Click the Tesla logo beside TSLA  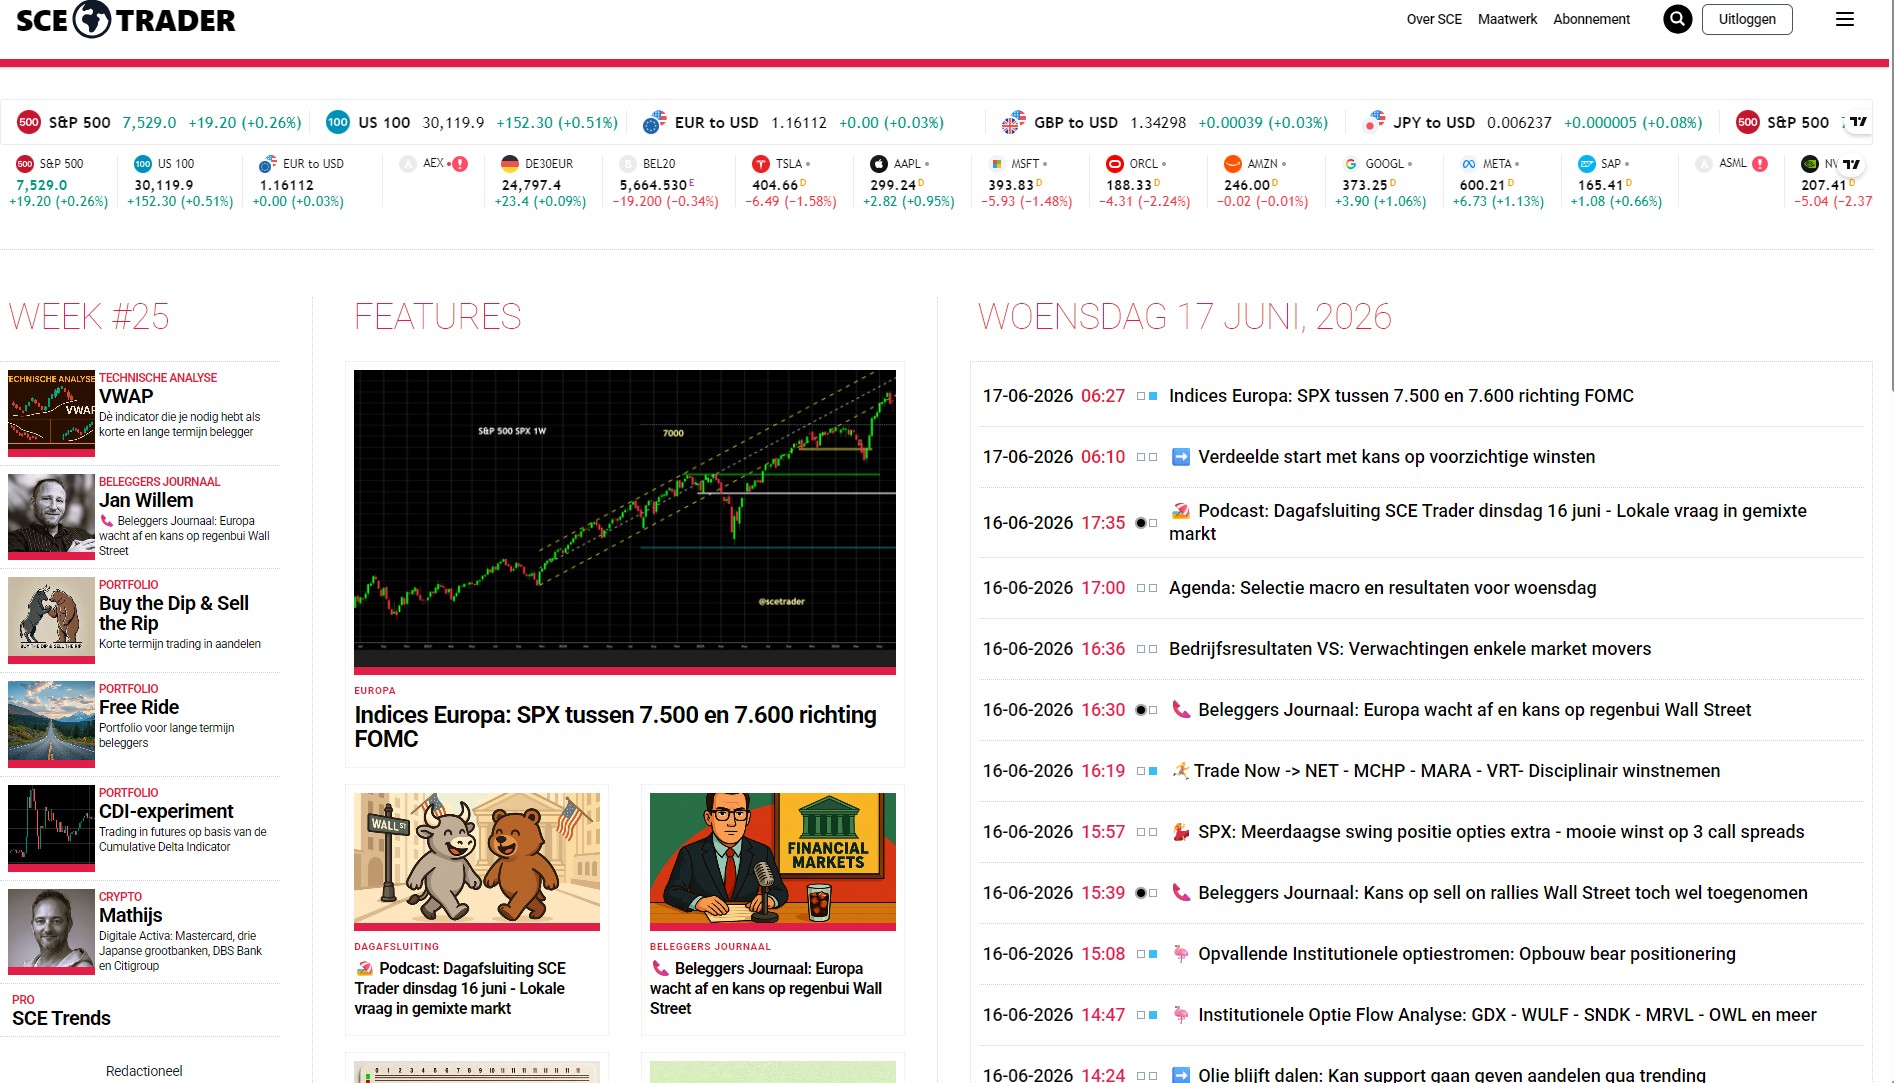point(761,164)
